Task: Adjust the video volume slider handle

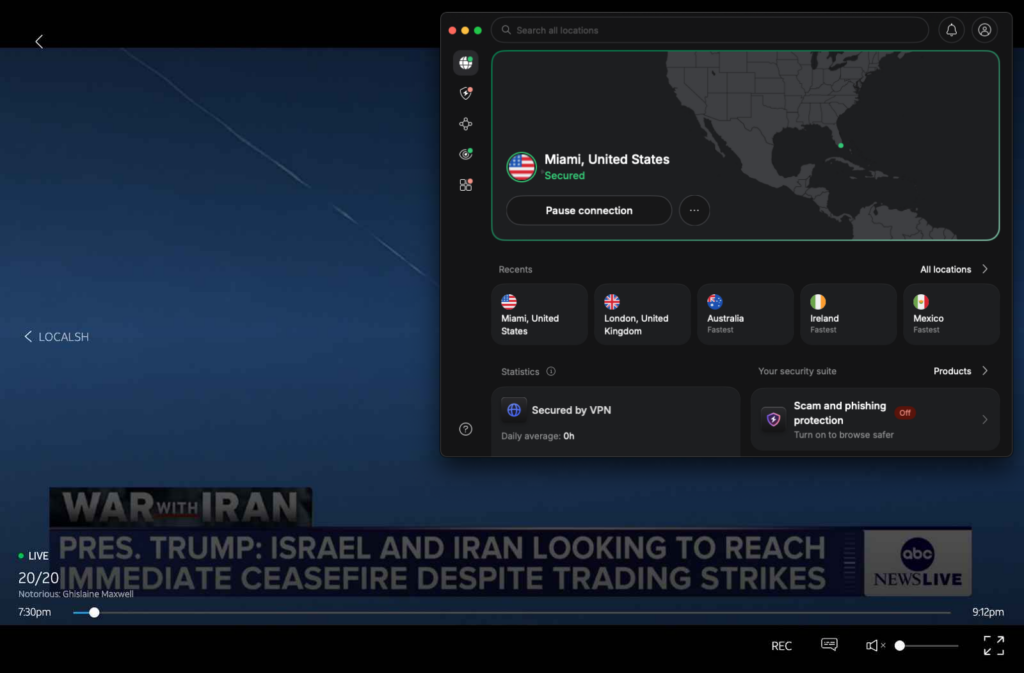Action: (x=900, y=646)
